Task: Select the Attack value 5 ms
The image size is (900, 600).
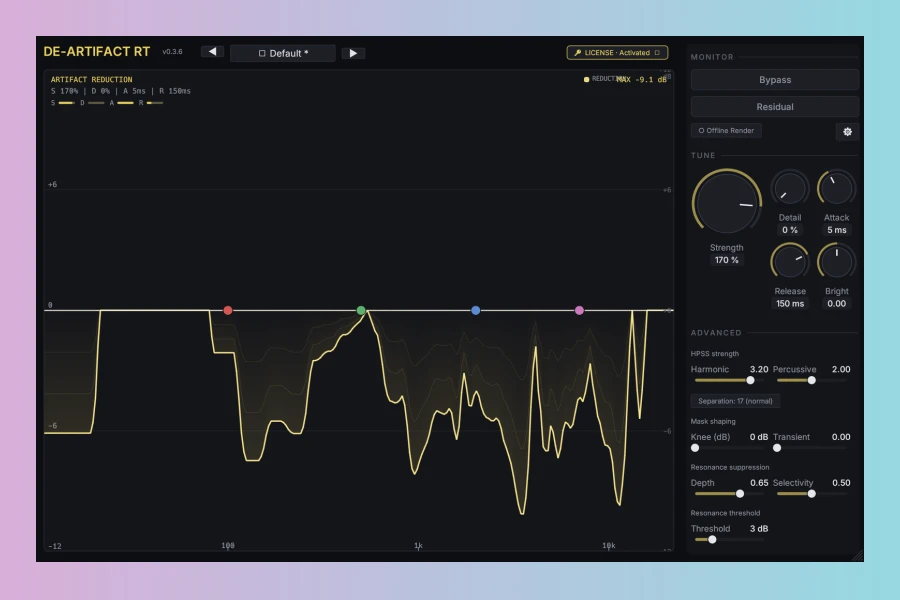Action: click(836, 230)
